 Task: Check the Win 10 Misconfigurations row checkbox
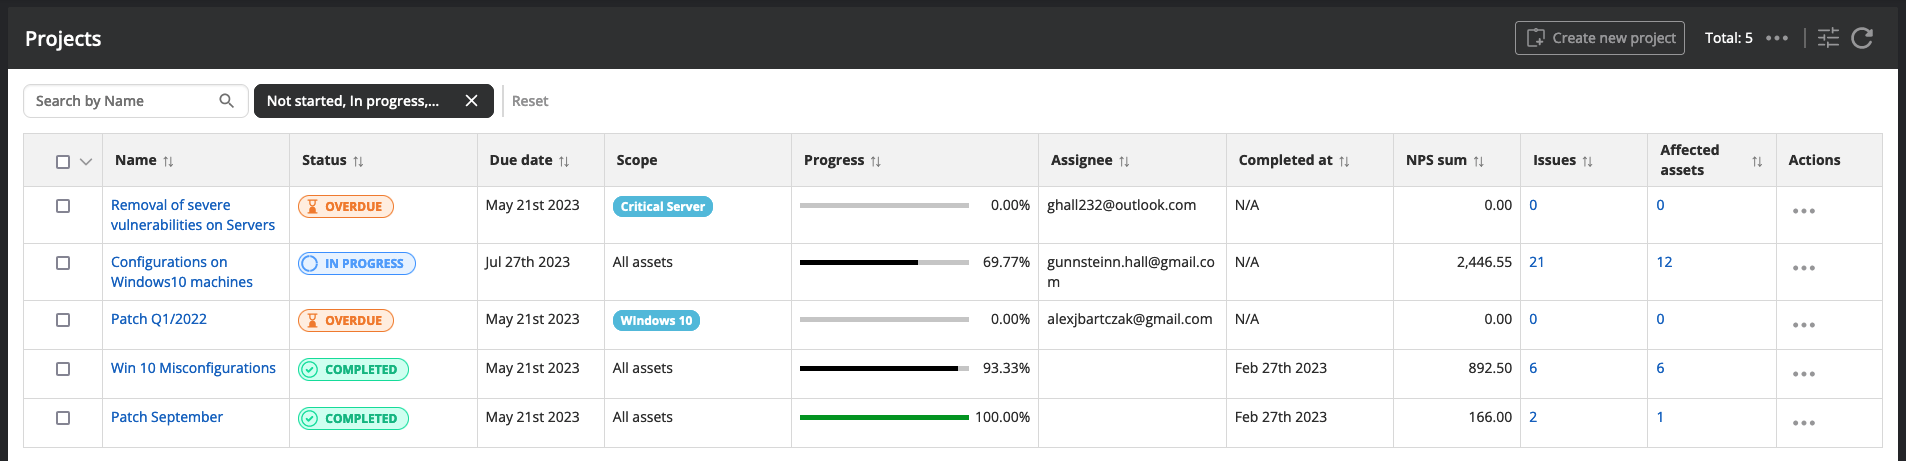pos(63,369)
